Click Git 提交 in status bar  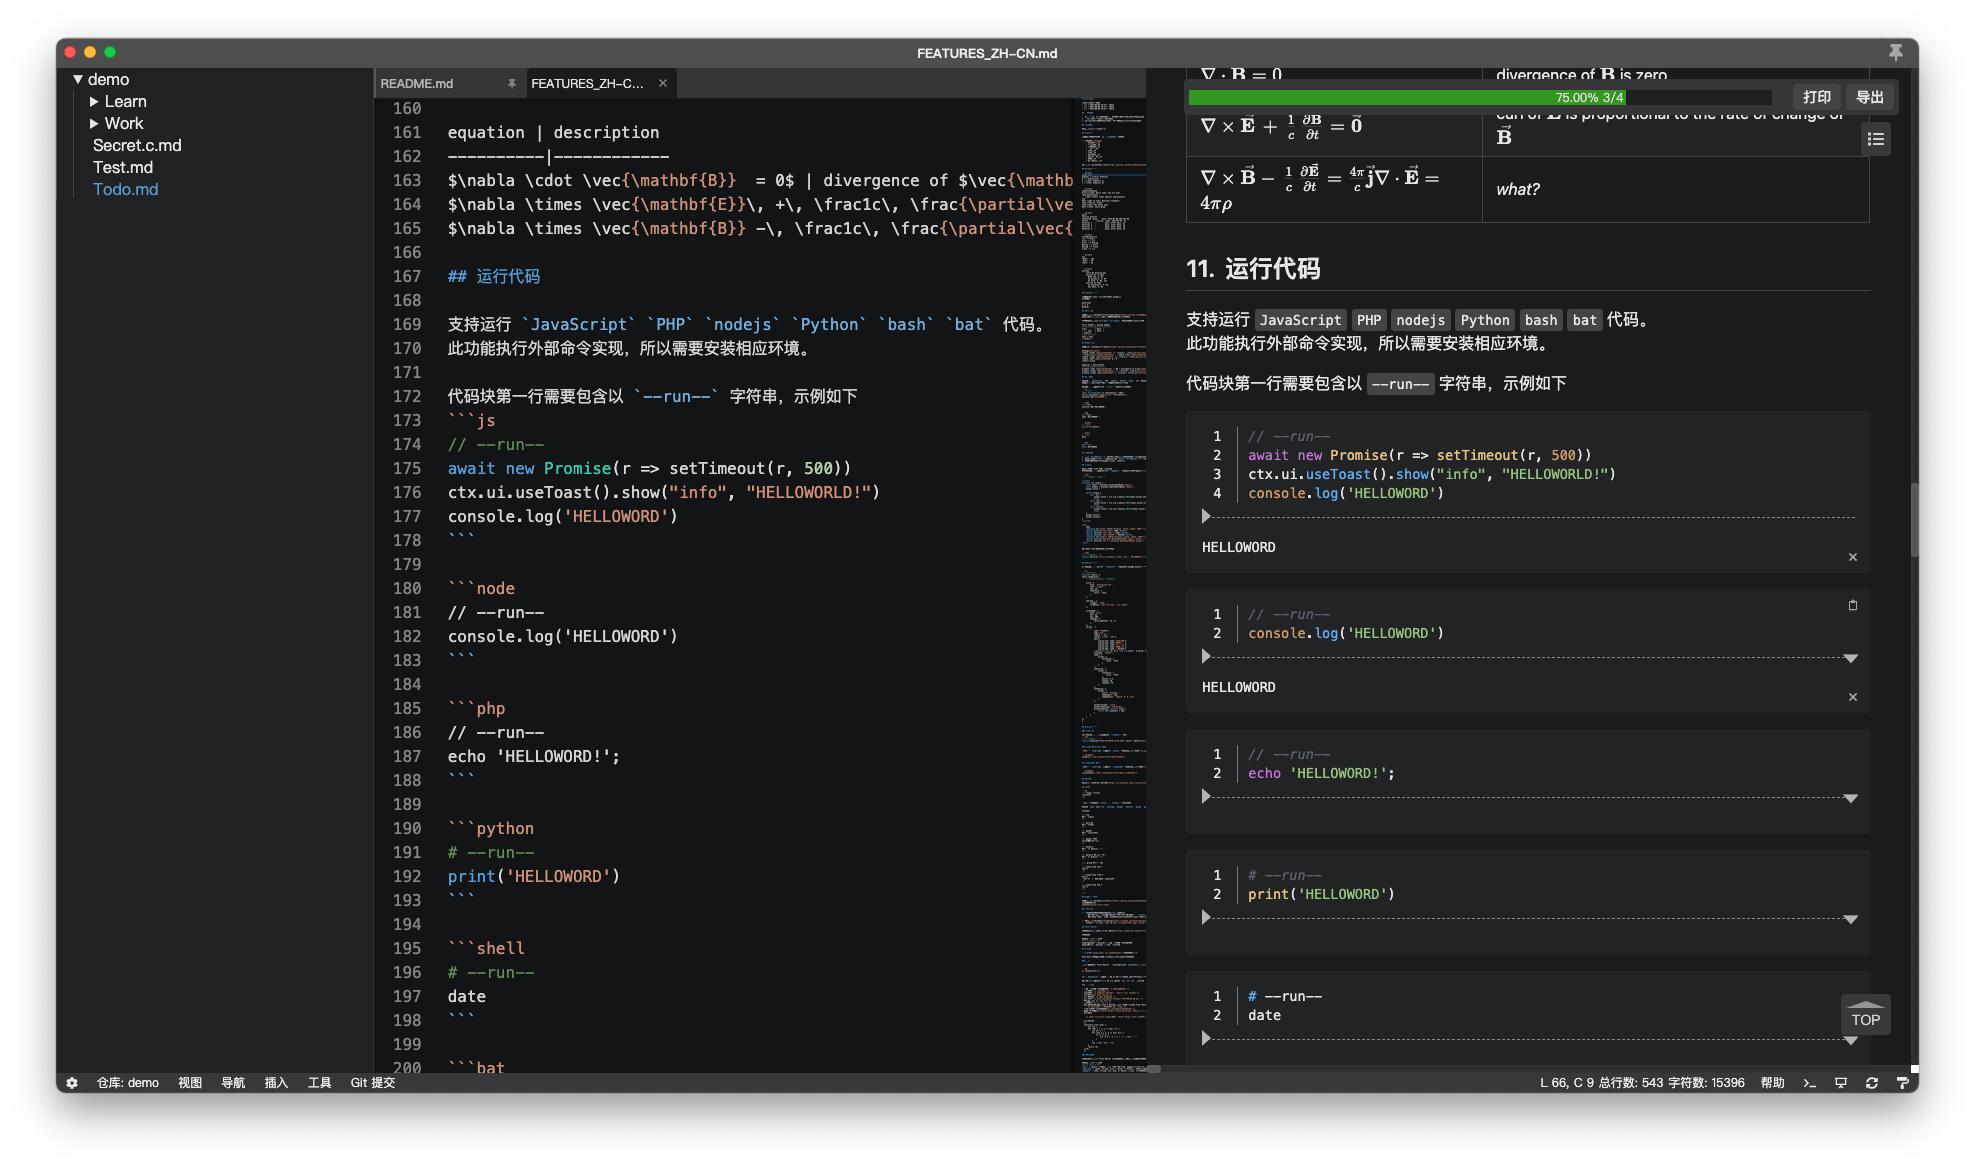point(373,1082)
